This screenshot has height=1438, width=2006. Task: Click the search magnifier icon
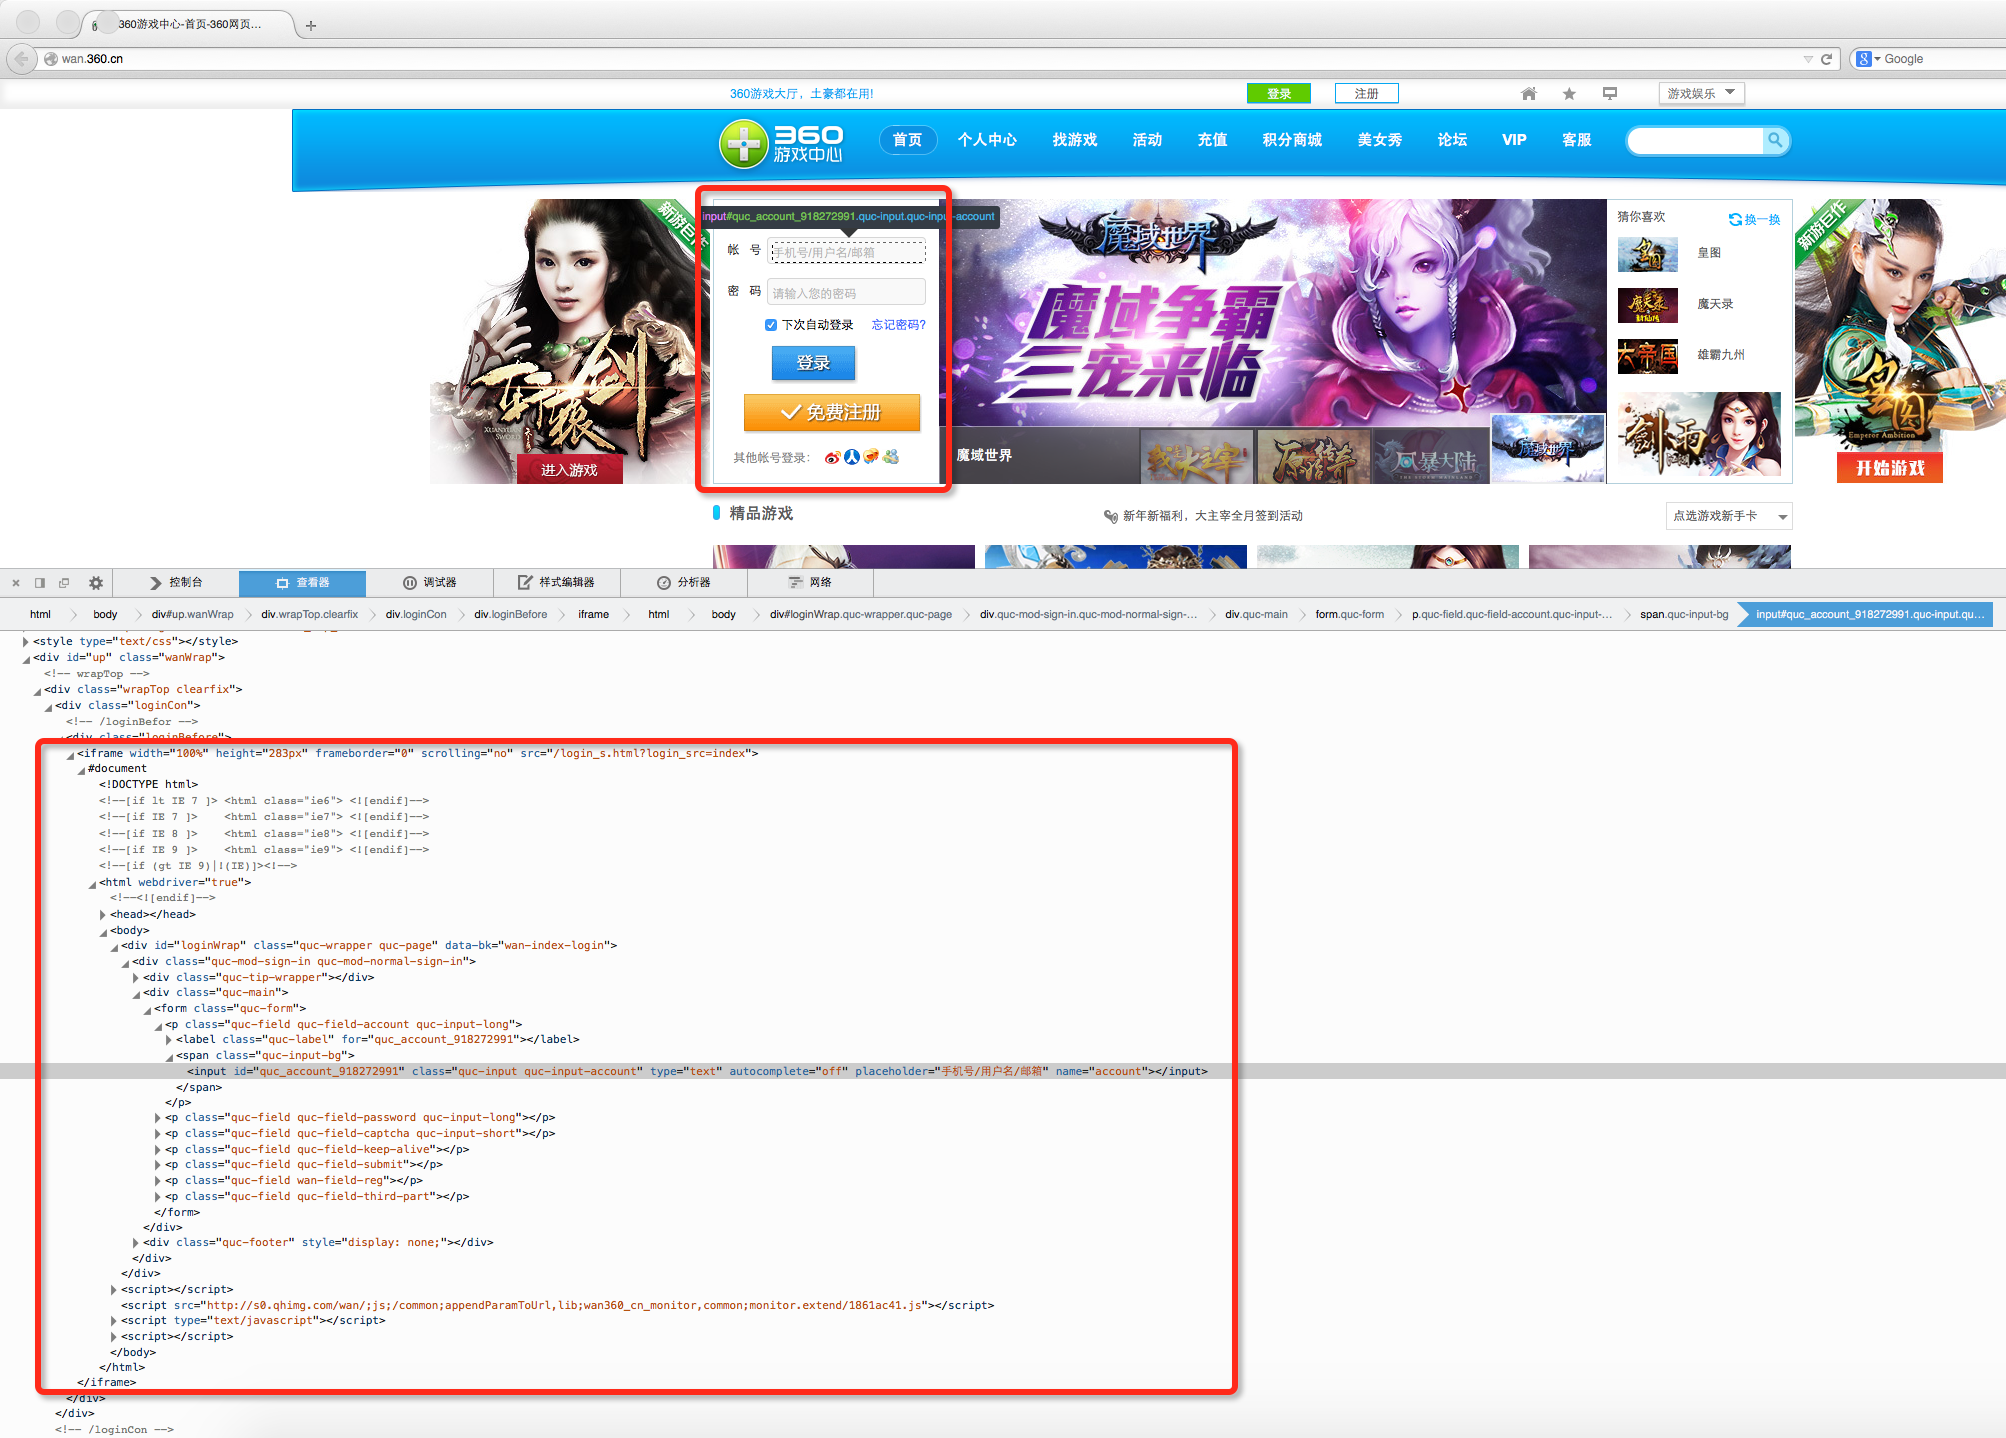pos(1775,140)
